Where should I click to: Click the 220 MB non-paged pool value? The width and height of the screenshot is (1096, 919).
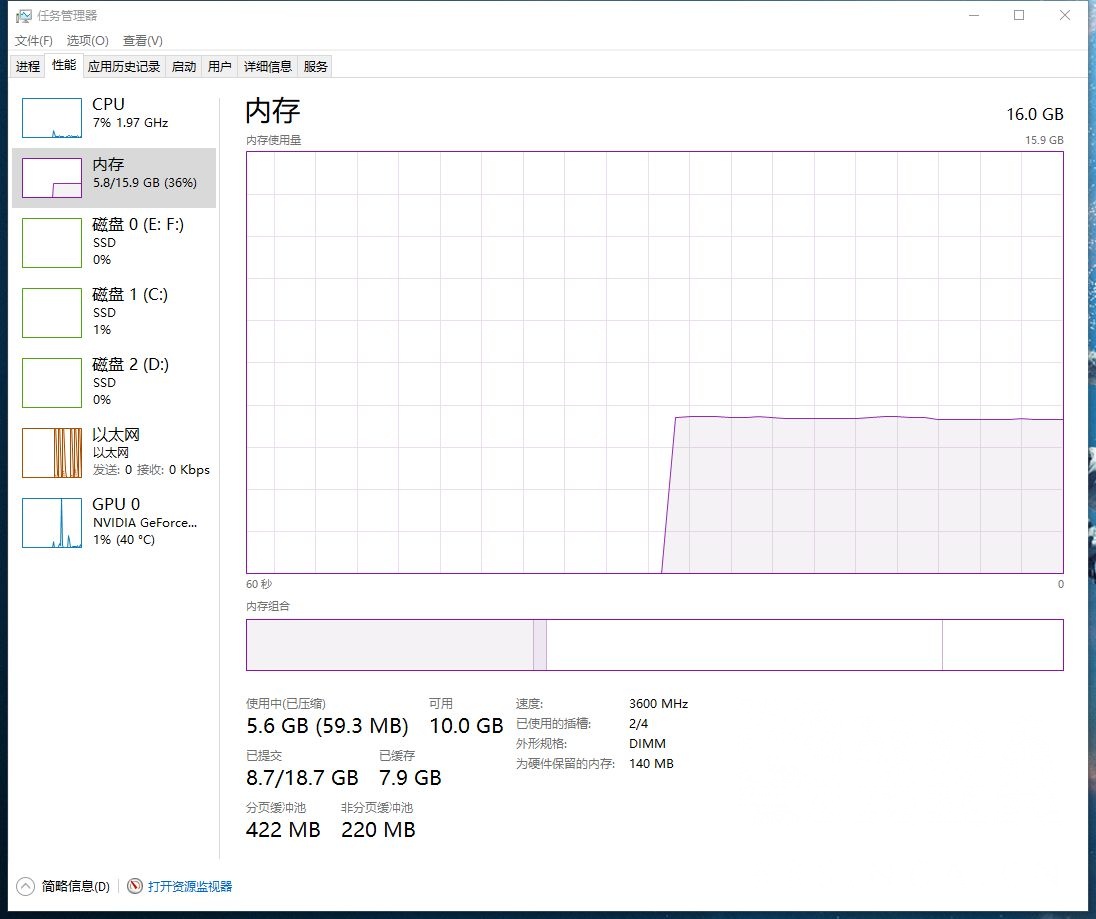coord(378,830)
